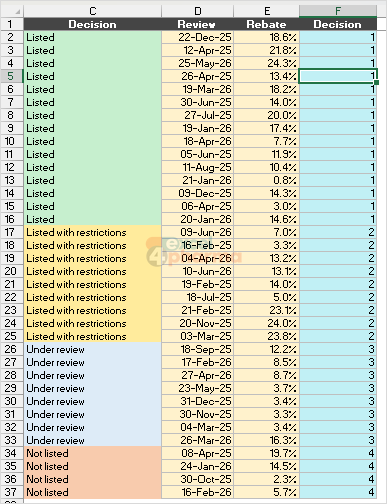Click the date cell 20-Nov-25
387x504 pixels.
(198, 323)
